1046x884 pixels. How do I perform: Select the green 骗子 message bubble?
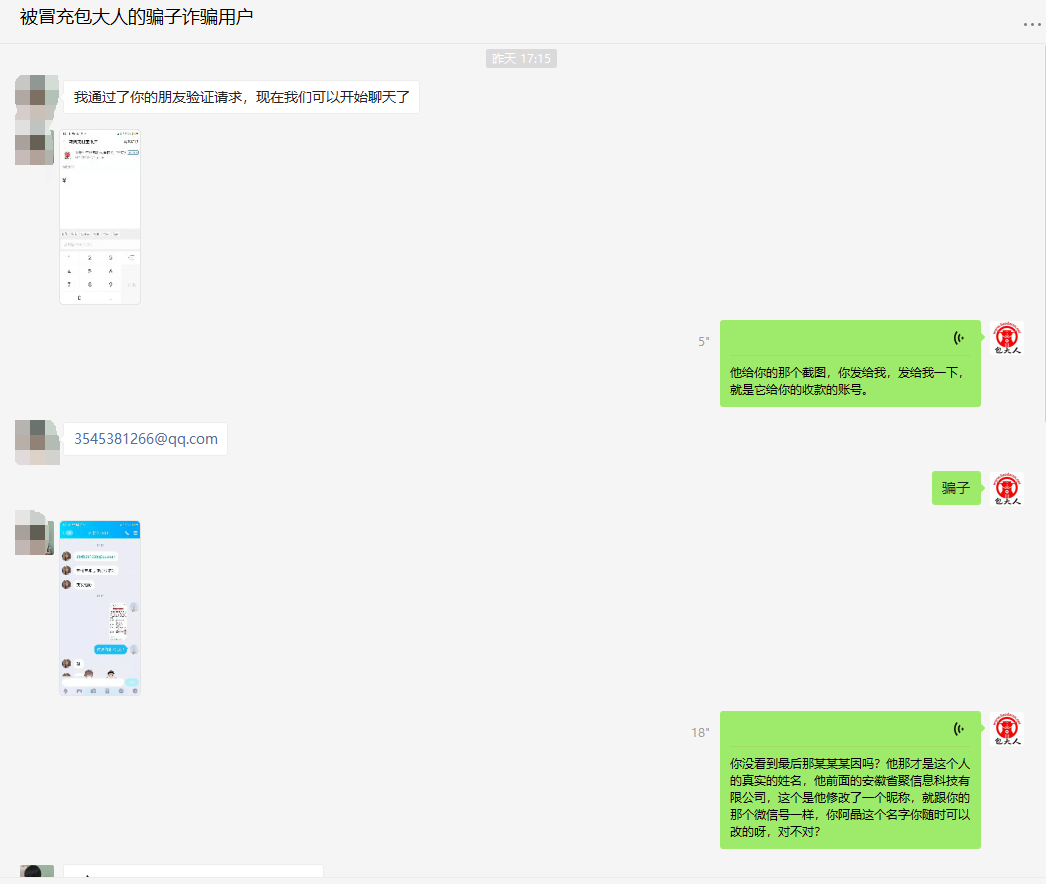point(956,488)
